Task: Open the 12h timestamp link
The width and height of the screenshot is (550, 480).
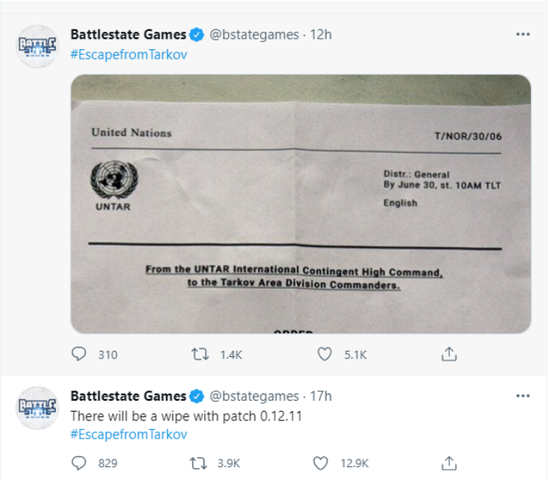Action: 321,34
